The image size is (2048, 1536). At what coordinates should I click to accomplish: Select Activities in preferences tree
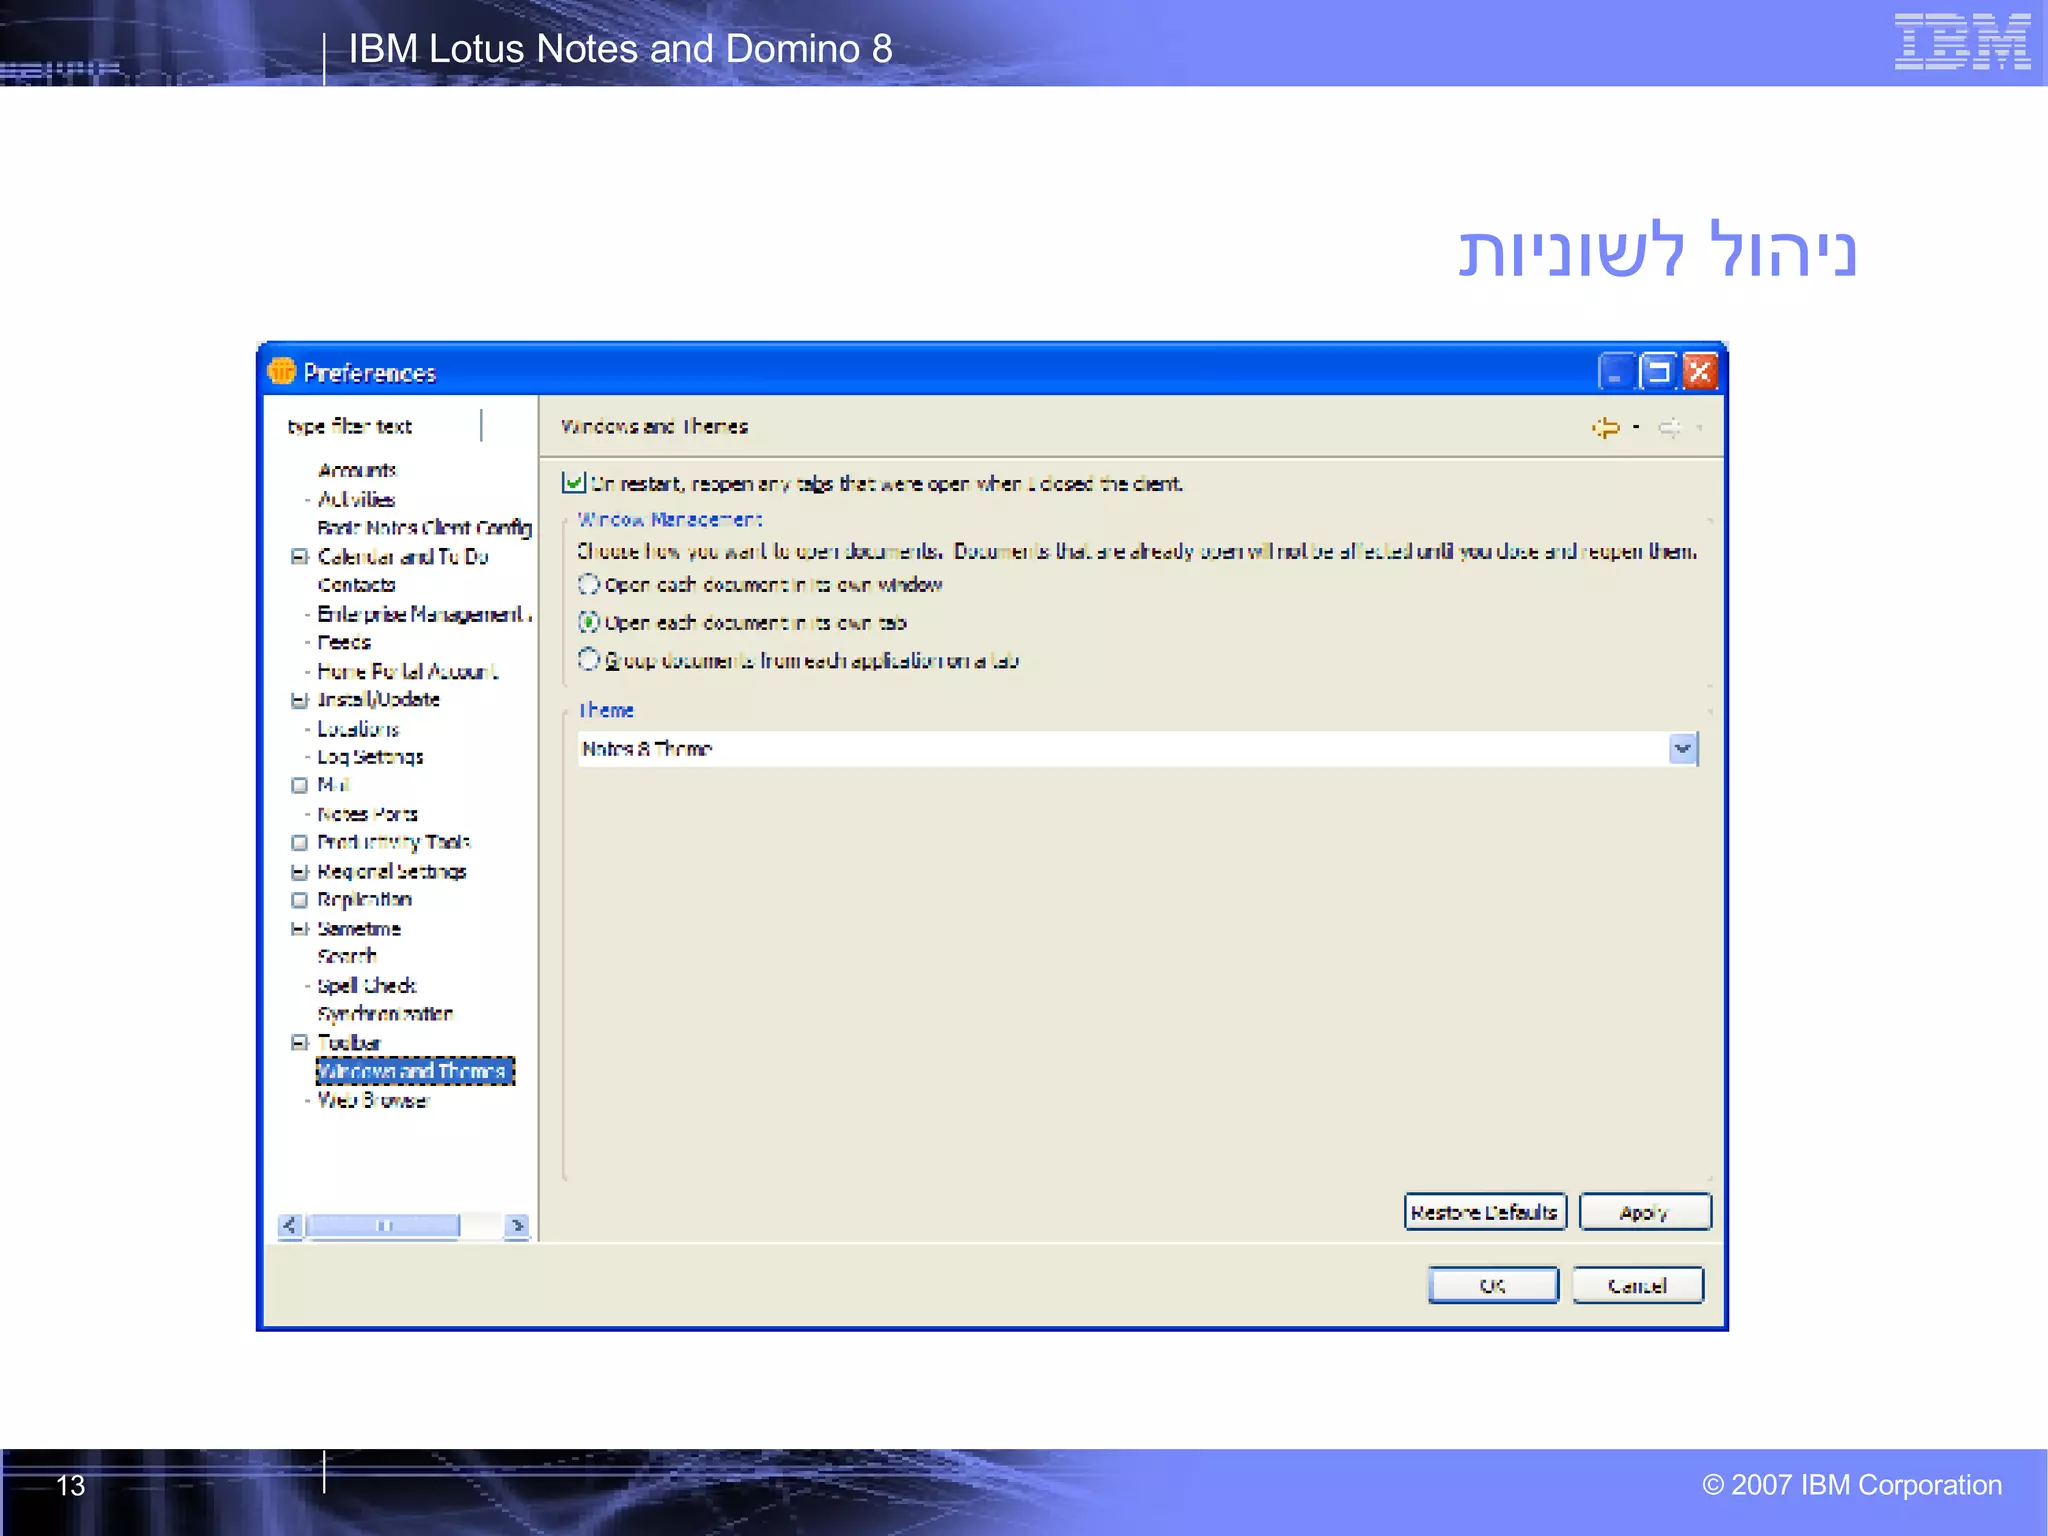[x=356, y=499]
